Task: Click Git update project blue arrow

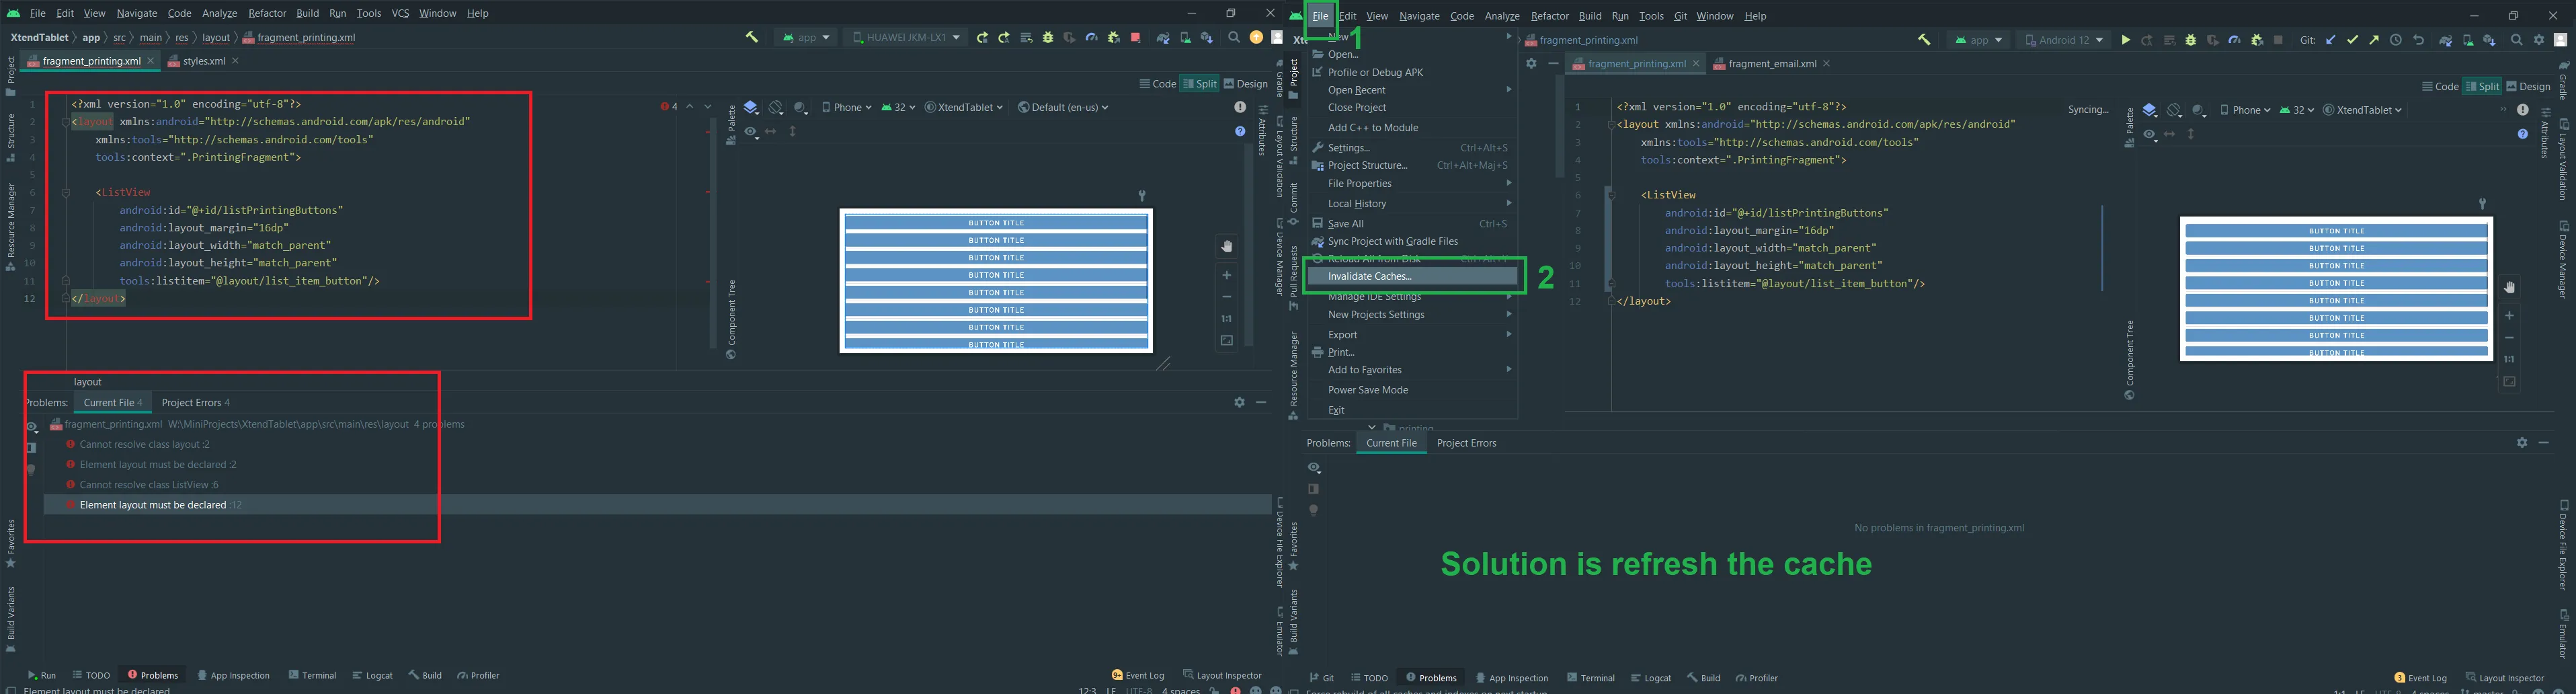Action: click(2330, 41)
